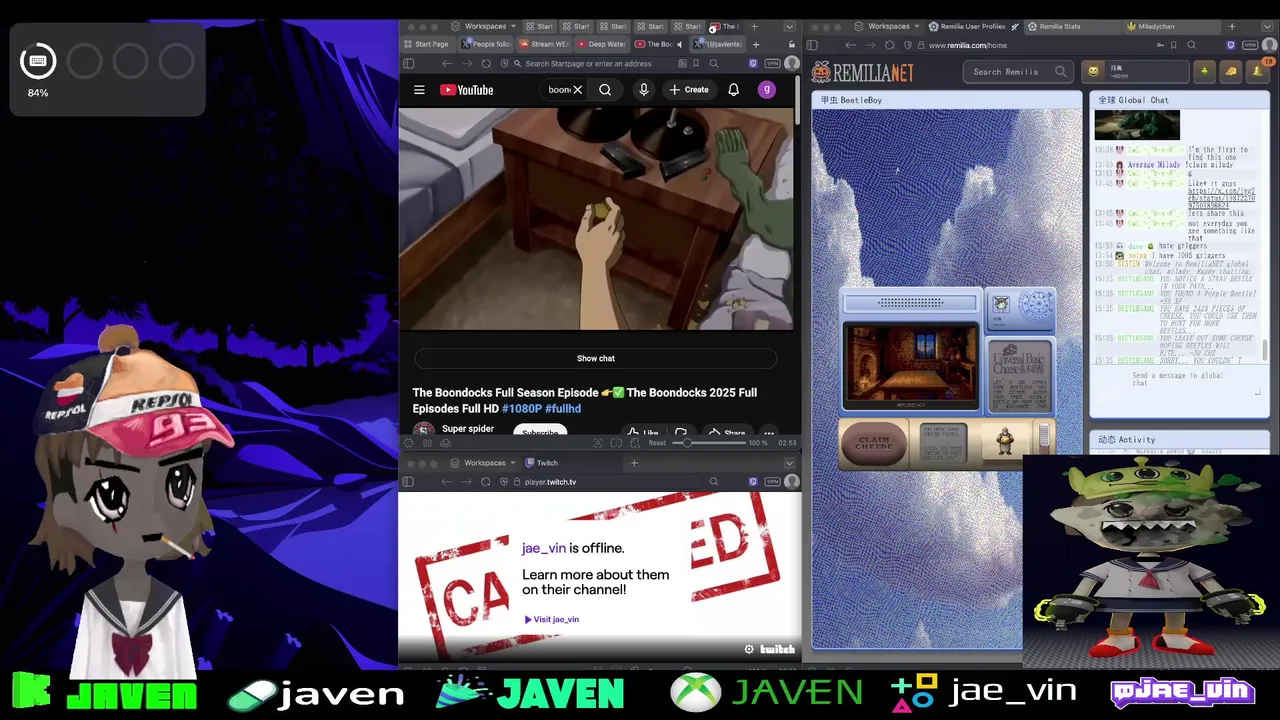Image resolution: width=1280 pixels, height=720 pixels.
Task: Click Reset zoom in status bar
Action: pos(657,443)
